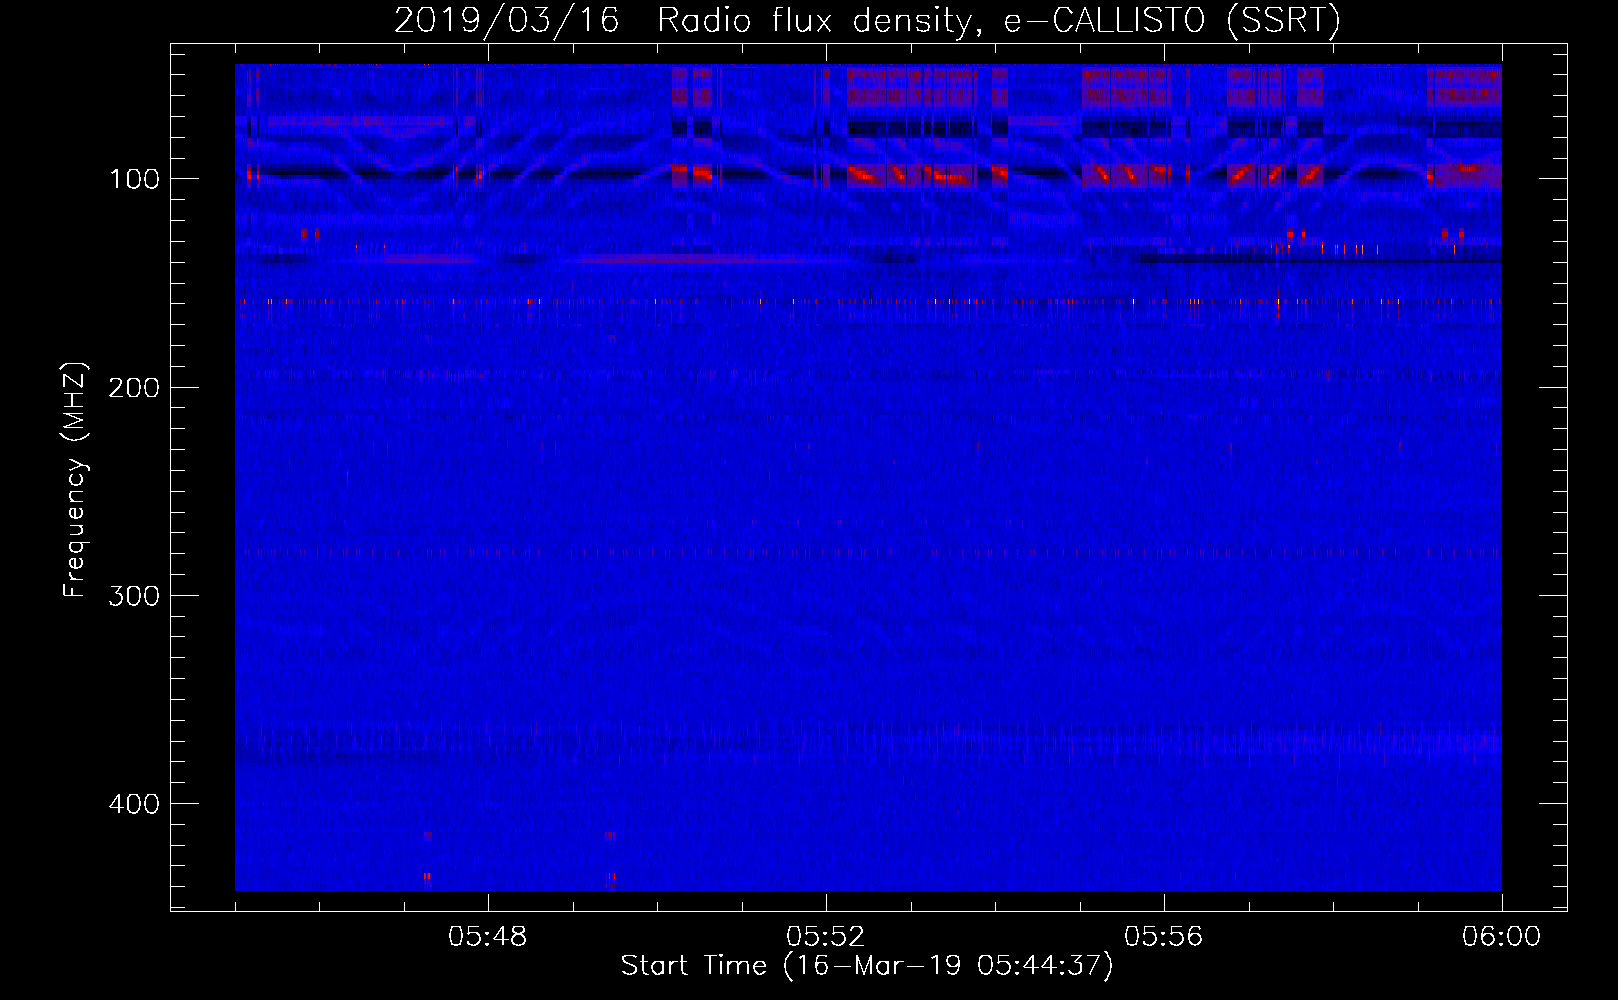Image resolution: width=1618 pixels, height=1000 pixels.
Task: Click the plot title '2019/03/16 Radio flux density'
Action: [x=867, y=20]
